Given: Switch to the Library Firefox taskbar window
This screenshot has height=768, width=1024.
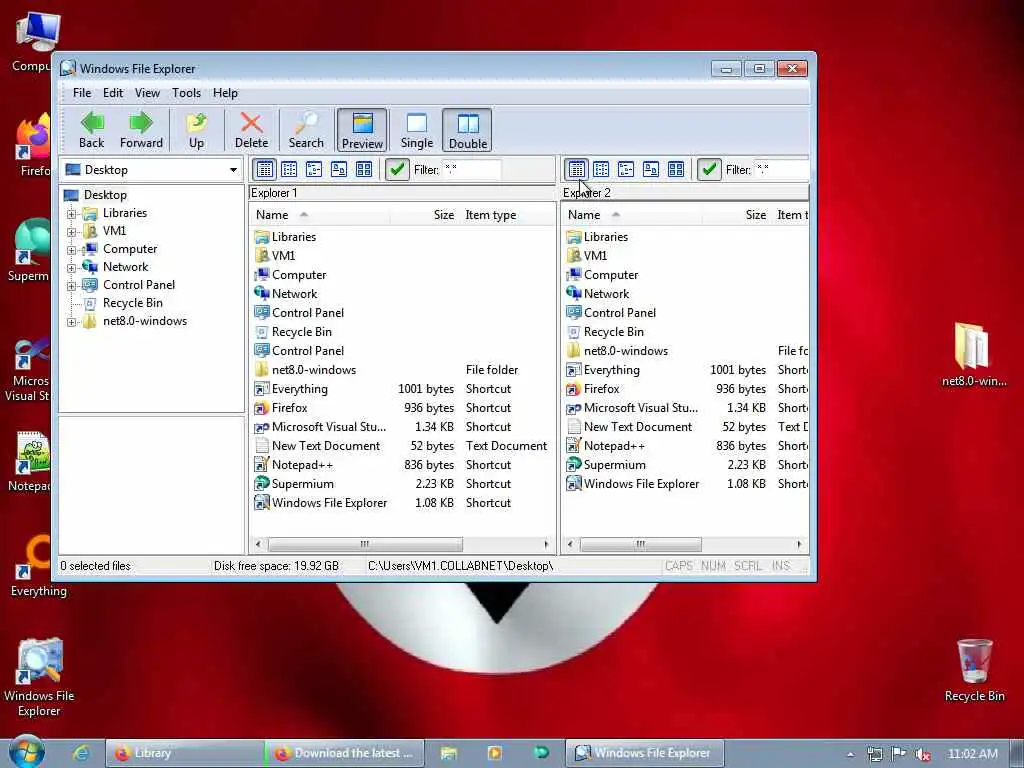Looking at the screenshot, I should tap(185, 753).
